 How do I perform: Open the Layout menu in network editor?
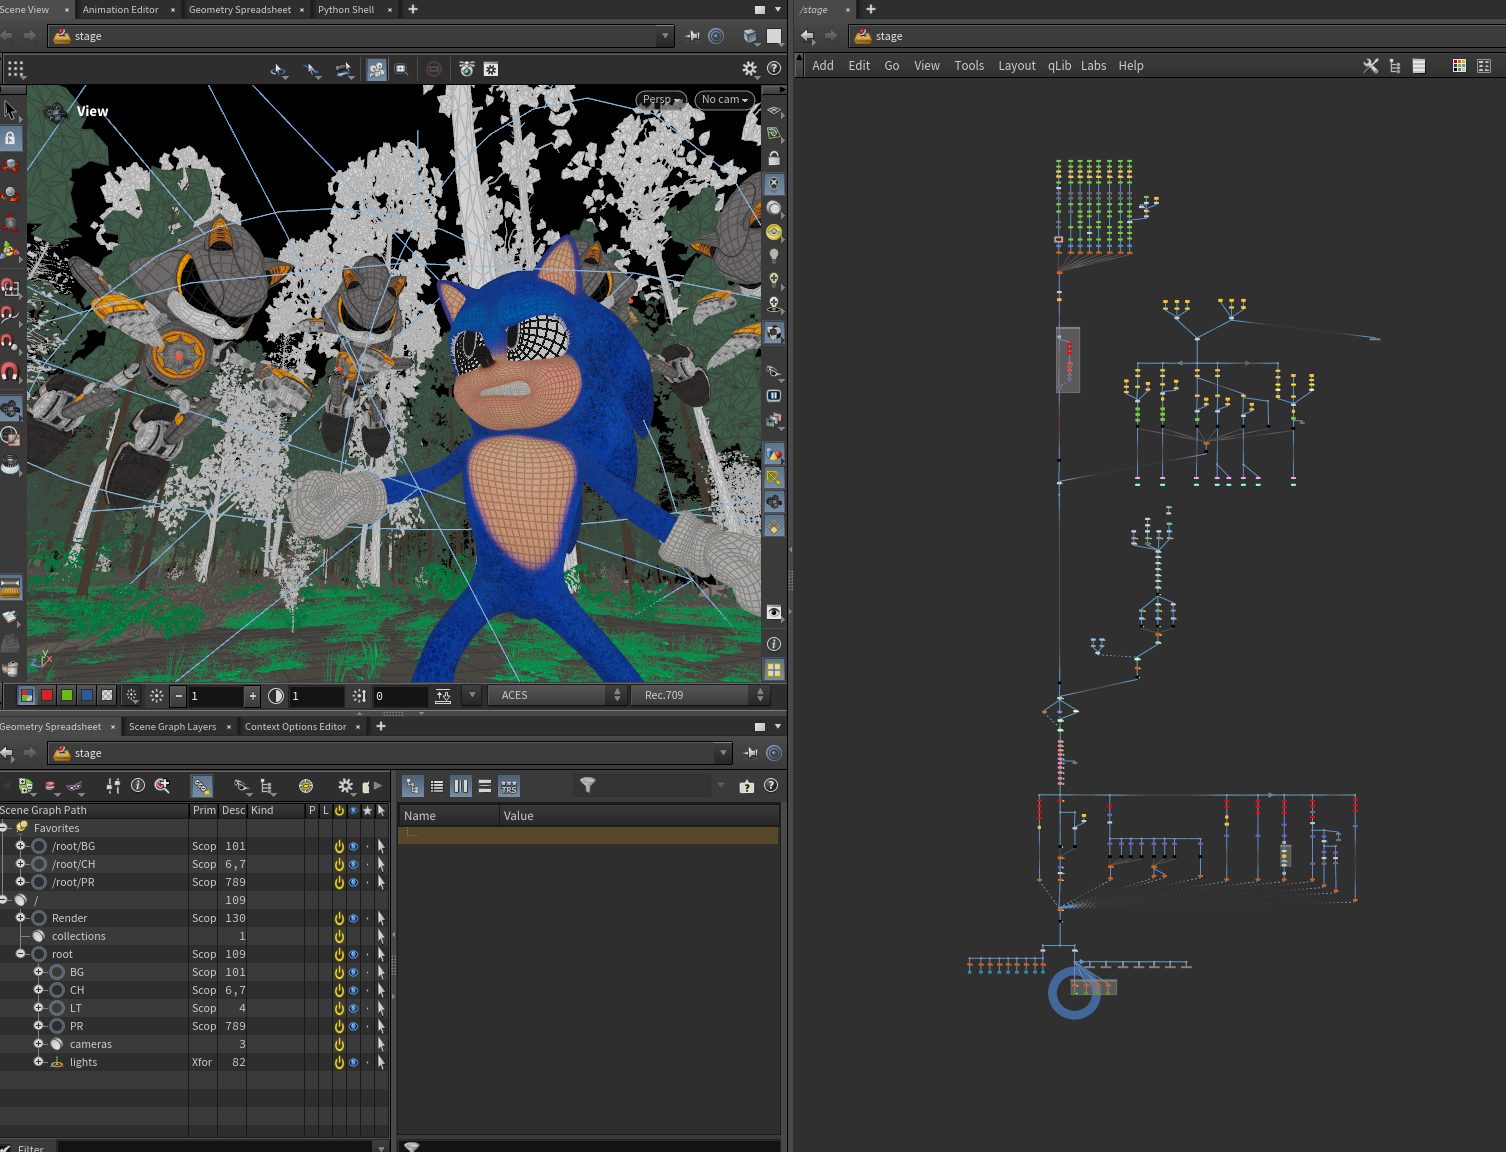[x=1016, y=66]
